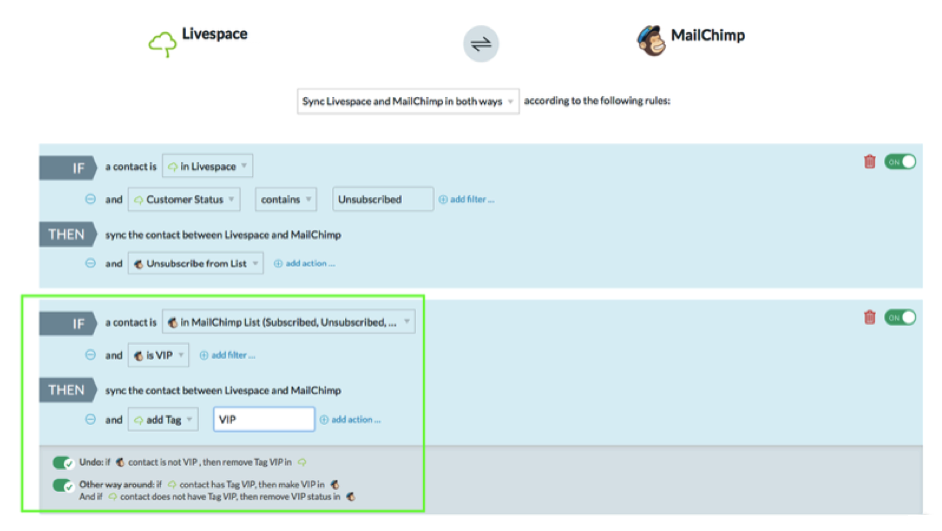This screenshot has width=942, height=531.
Task: Delete the MailChimp List rule with trash icon
Action: coord(869,317)
